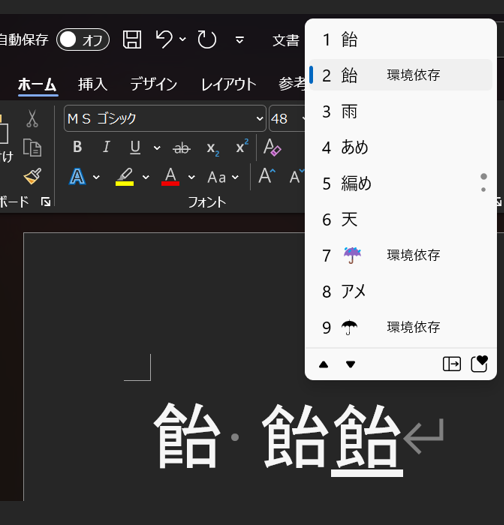504x525 pixels.
Task: Open the clipboard group dialog launcher
Action: point(46,202)
